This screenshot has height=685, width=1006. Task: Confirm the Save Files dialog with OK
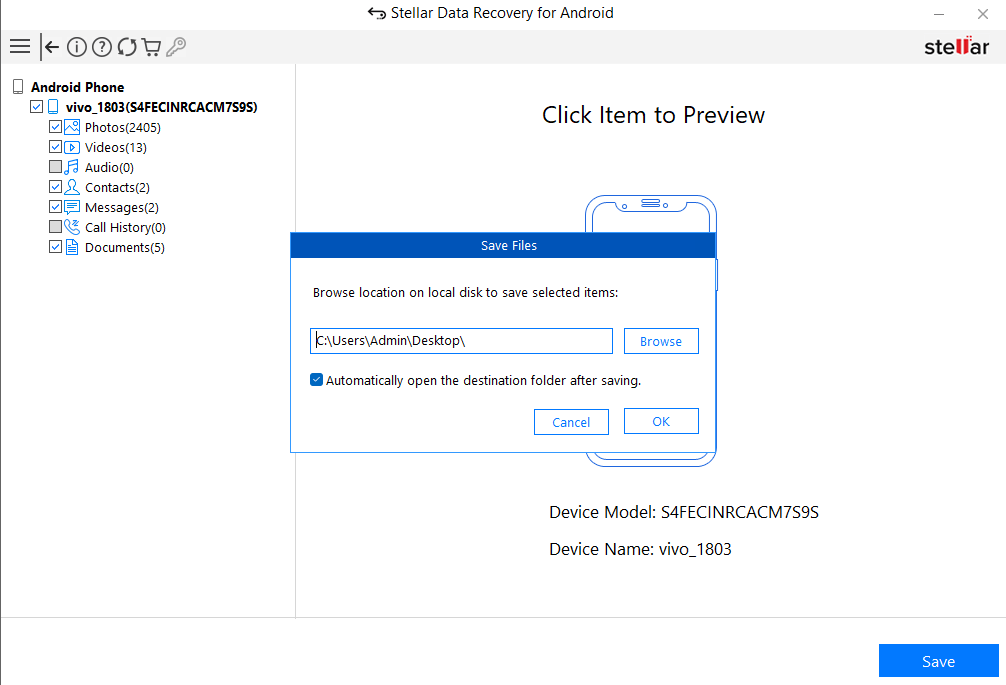(661, 421)
